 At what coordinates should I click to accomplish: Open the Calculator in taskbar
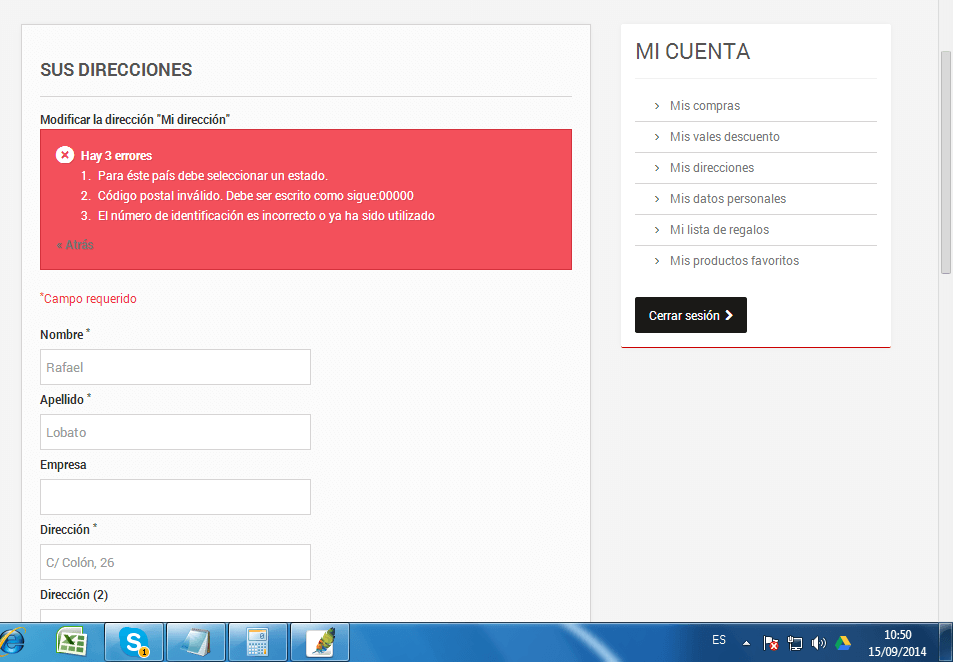pos(258,642)
